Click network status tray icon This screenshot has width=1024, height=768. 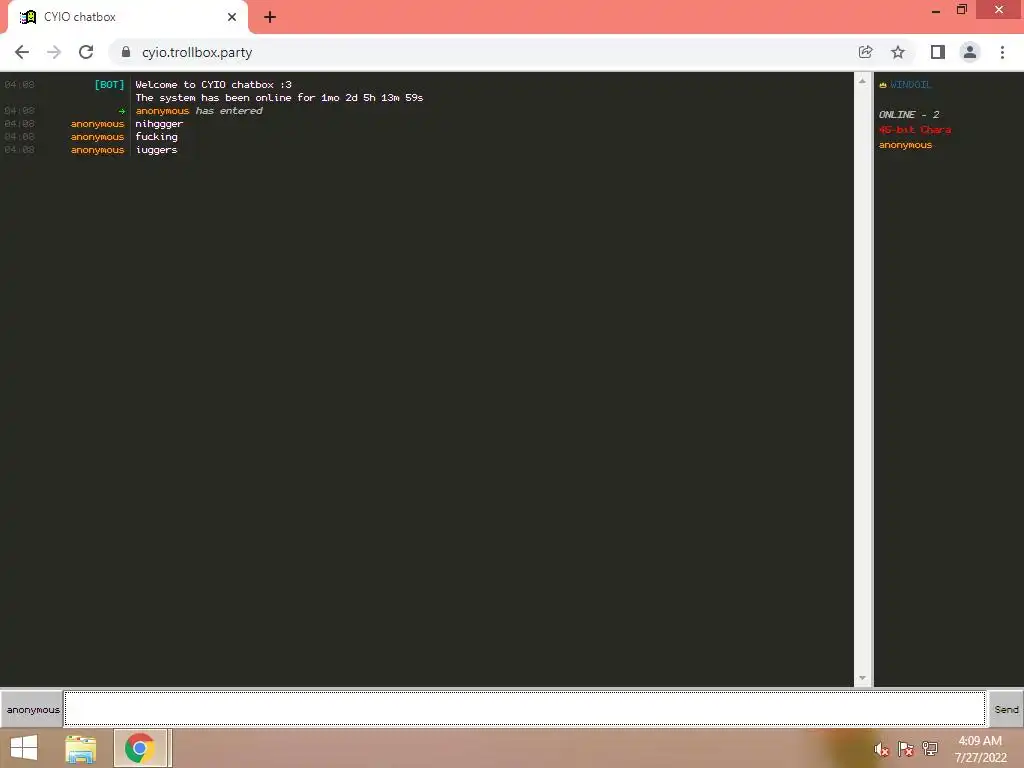[x=930, y=749]
